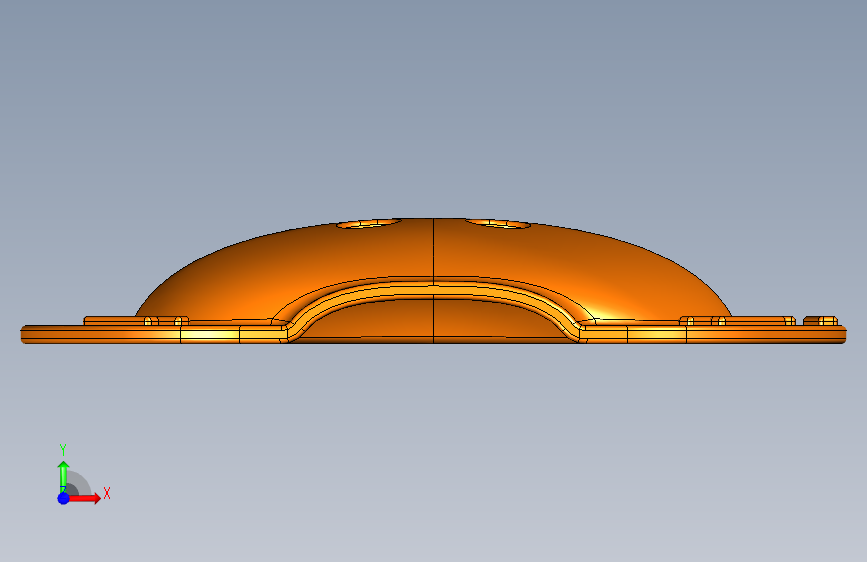Select the left oval hole atop the dome
This screenshot has width=867, height=562.
click(369, 223)
